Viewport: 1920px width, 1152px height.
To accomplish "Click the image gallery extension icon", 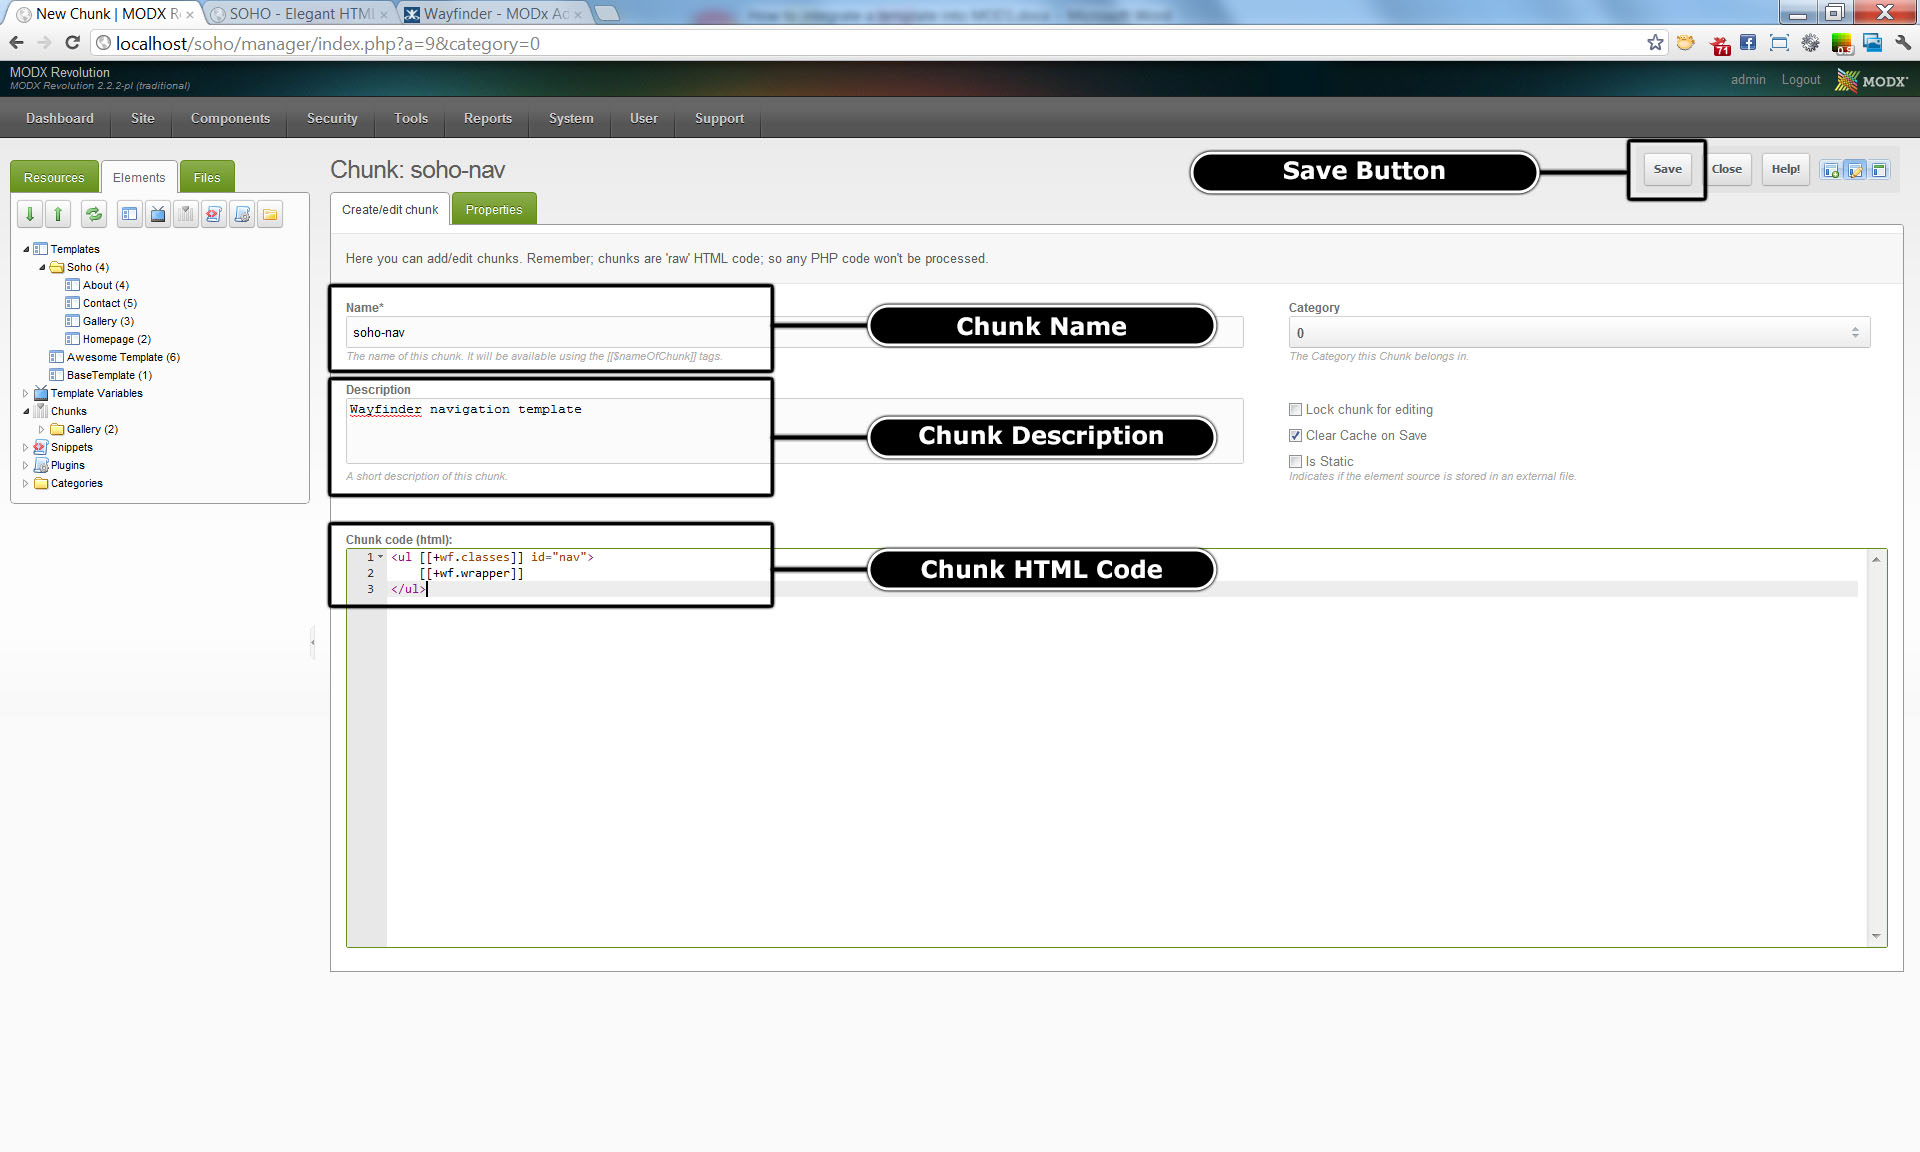I will click(x=1873, y=43).
